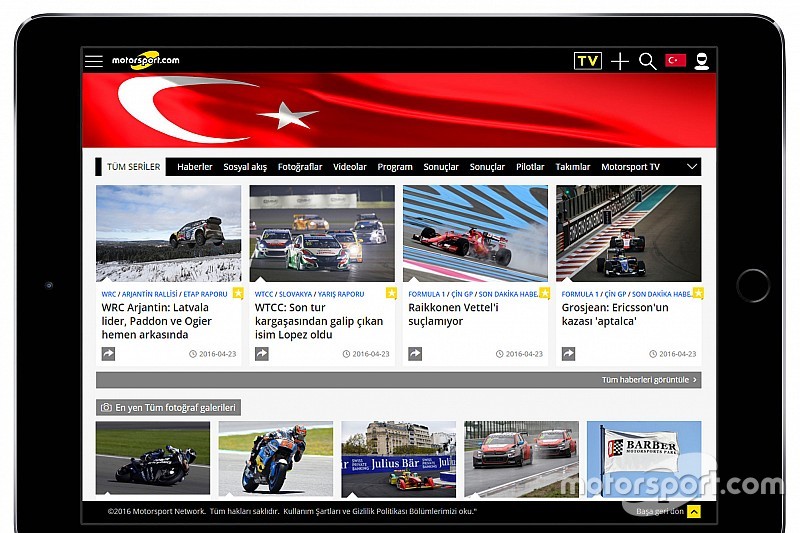This screenshot has width=800, height=533.
Task: Open the Fotoğraflar tab
Action: [x=300, y=167]
